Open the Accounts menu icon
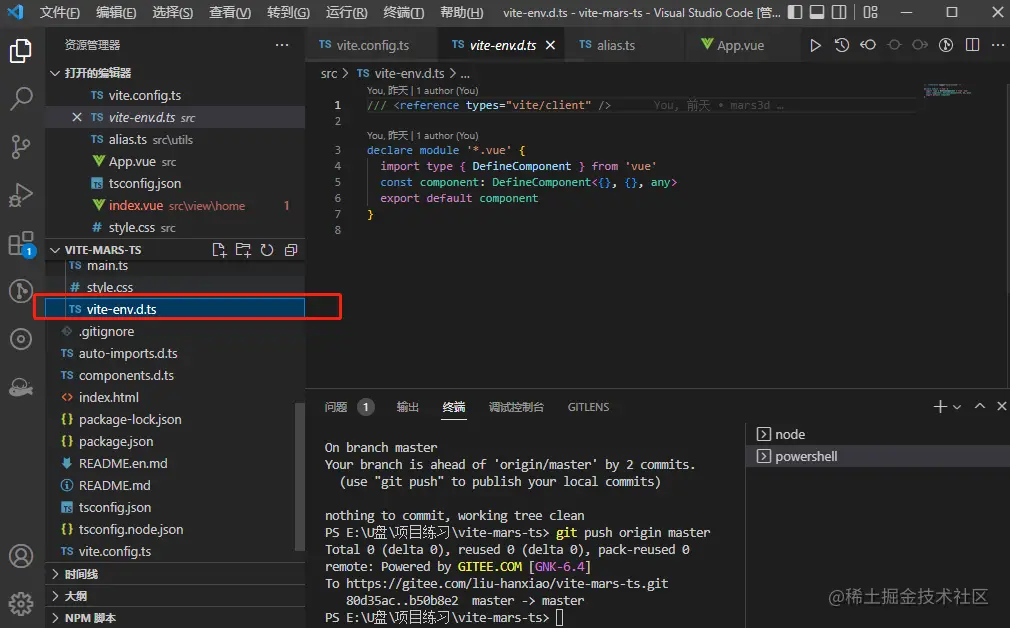Screen dimensions: 1010x628 (x=21, y=556)
